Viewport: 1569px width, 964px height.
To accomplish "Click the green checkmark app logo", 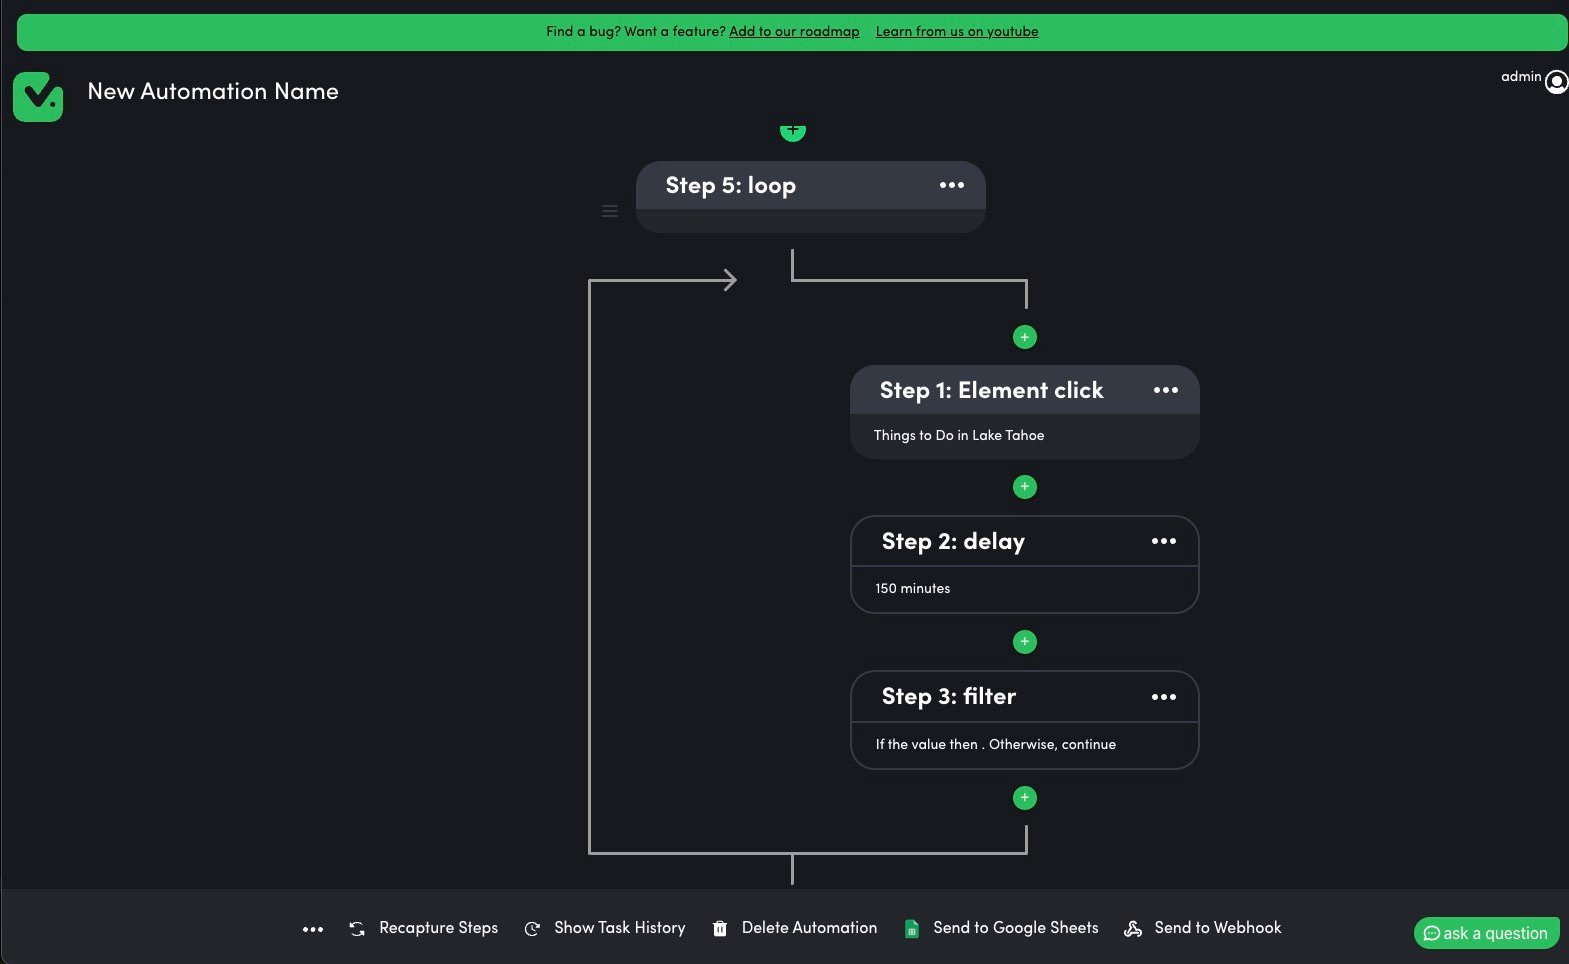I will [x=38, y=97].
